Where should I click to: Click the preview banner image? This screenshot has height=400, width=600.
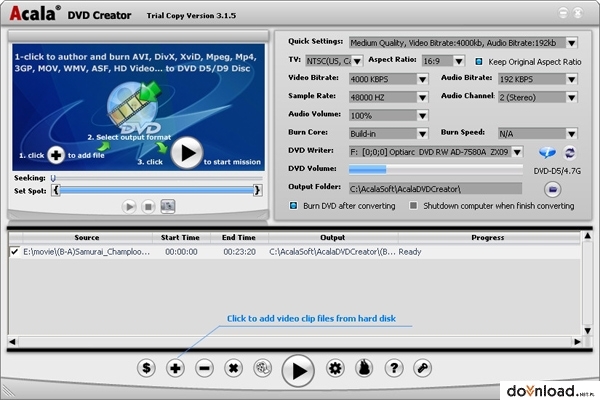pos(138,107)
